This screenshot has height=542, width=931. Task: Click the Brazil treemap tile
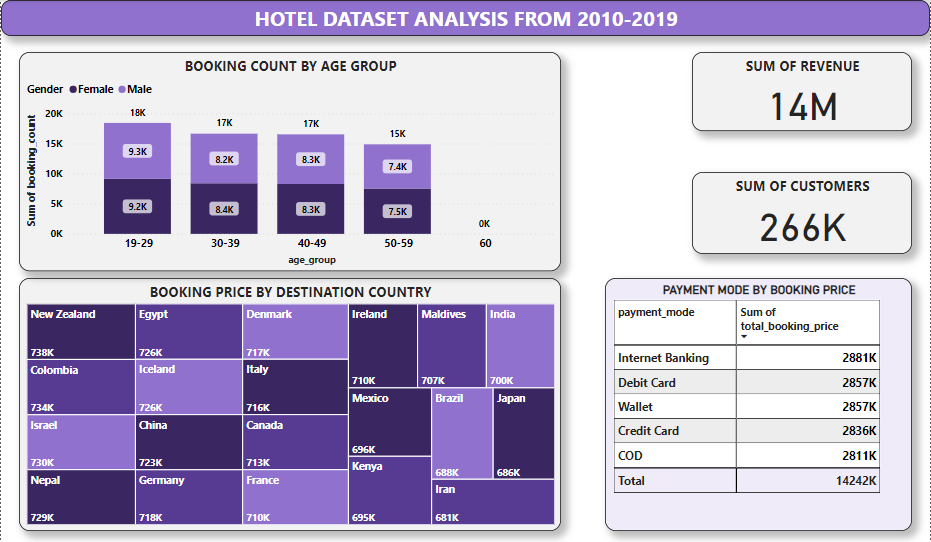462,434
